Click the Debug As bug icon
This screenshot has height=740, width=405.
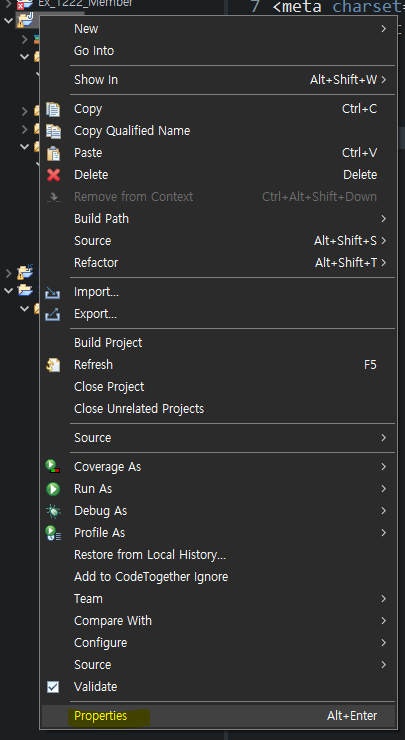[53, 511]
